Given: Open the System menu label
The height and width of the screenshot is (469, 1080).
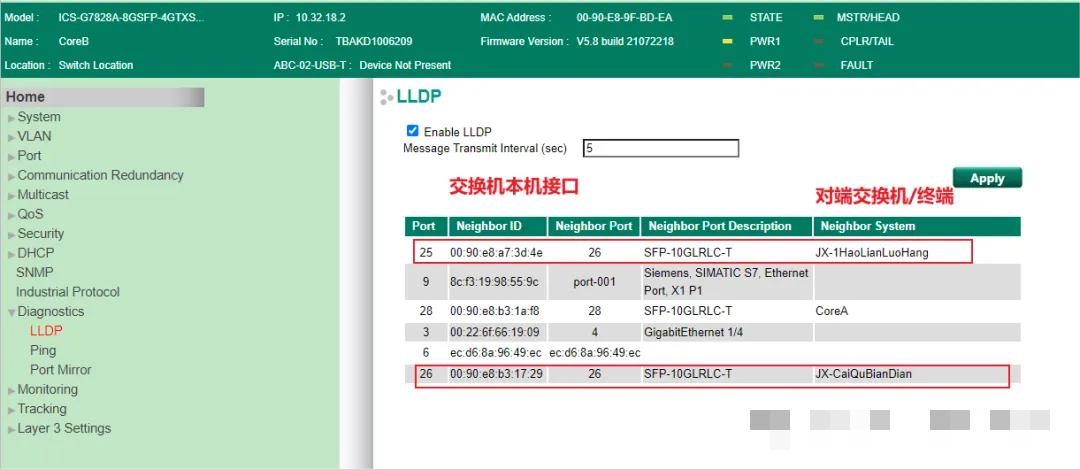Looking at the screenshot, I should 39,117.
